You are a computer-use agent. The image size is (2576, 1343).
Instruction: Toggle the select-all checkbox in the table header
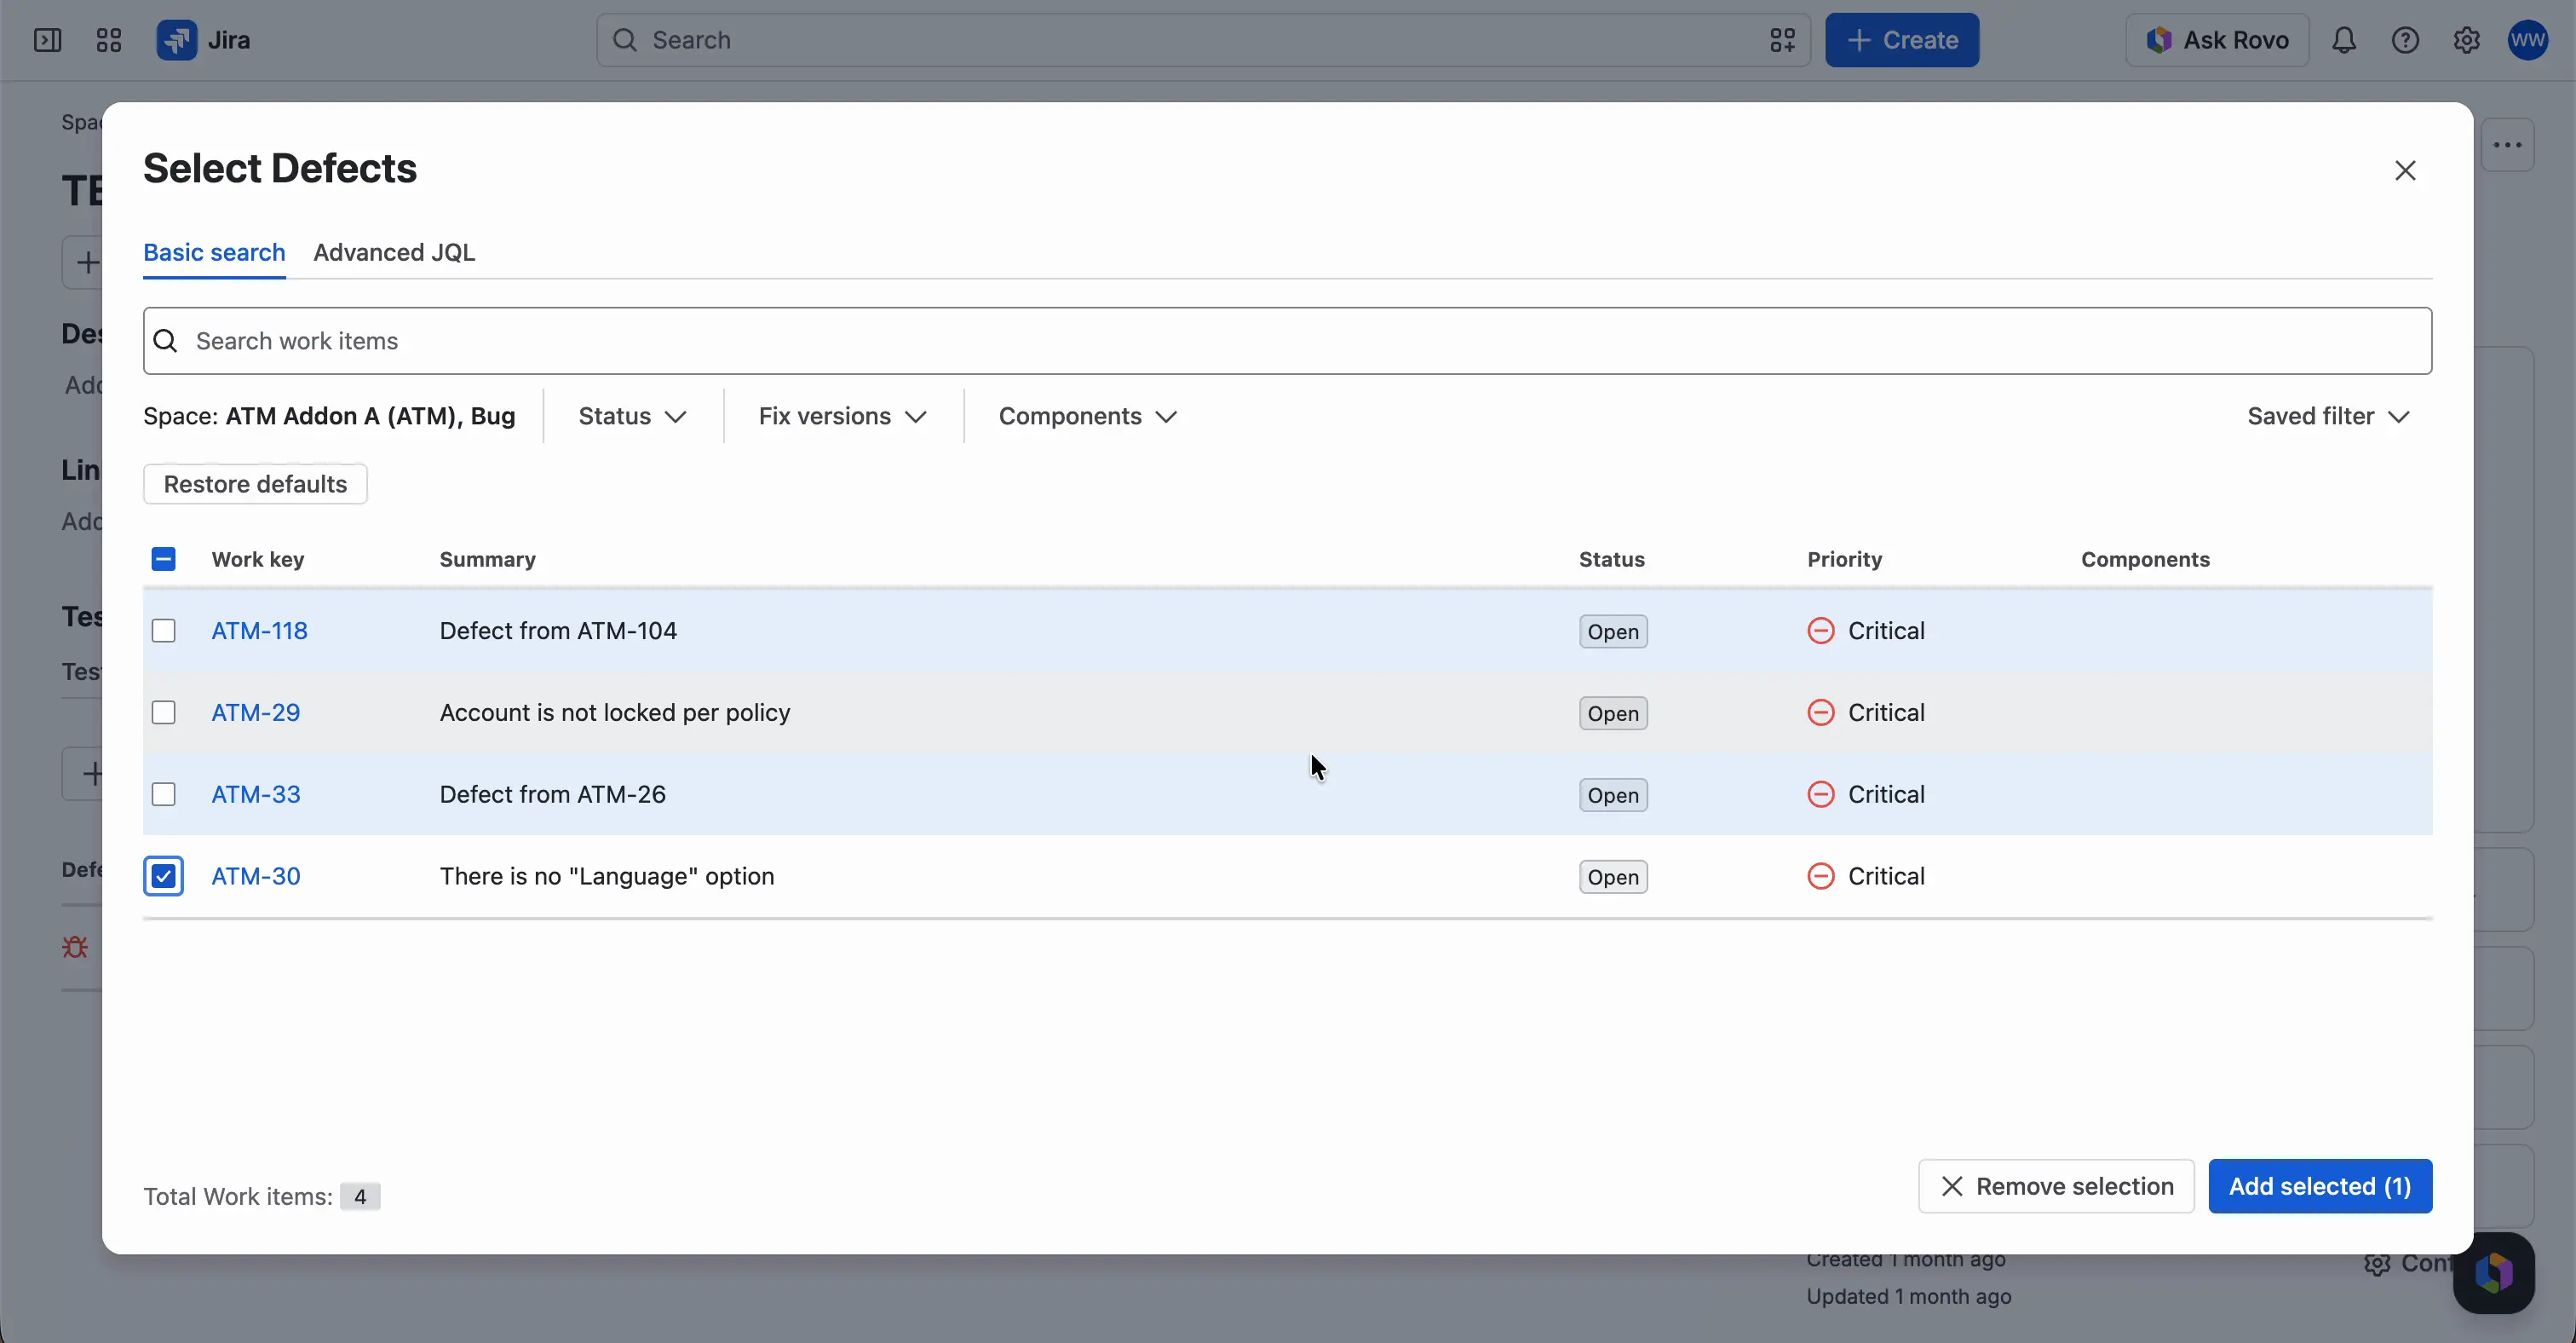(x=163, y=559)
